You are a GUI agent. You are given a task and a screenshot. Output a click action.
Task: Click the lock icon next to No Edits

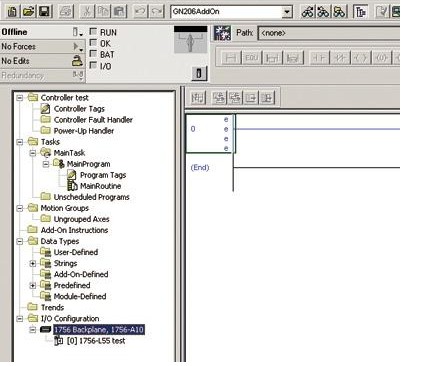[77, 61]
